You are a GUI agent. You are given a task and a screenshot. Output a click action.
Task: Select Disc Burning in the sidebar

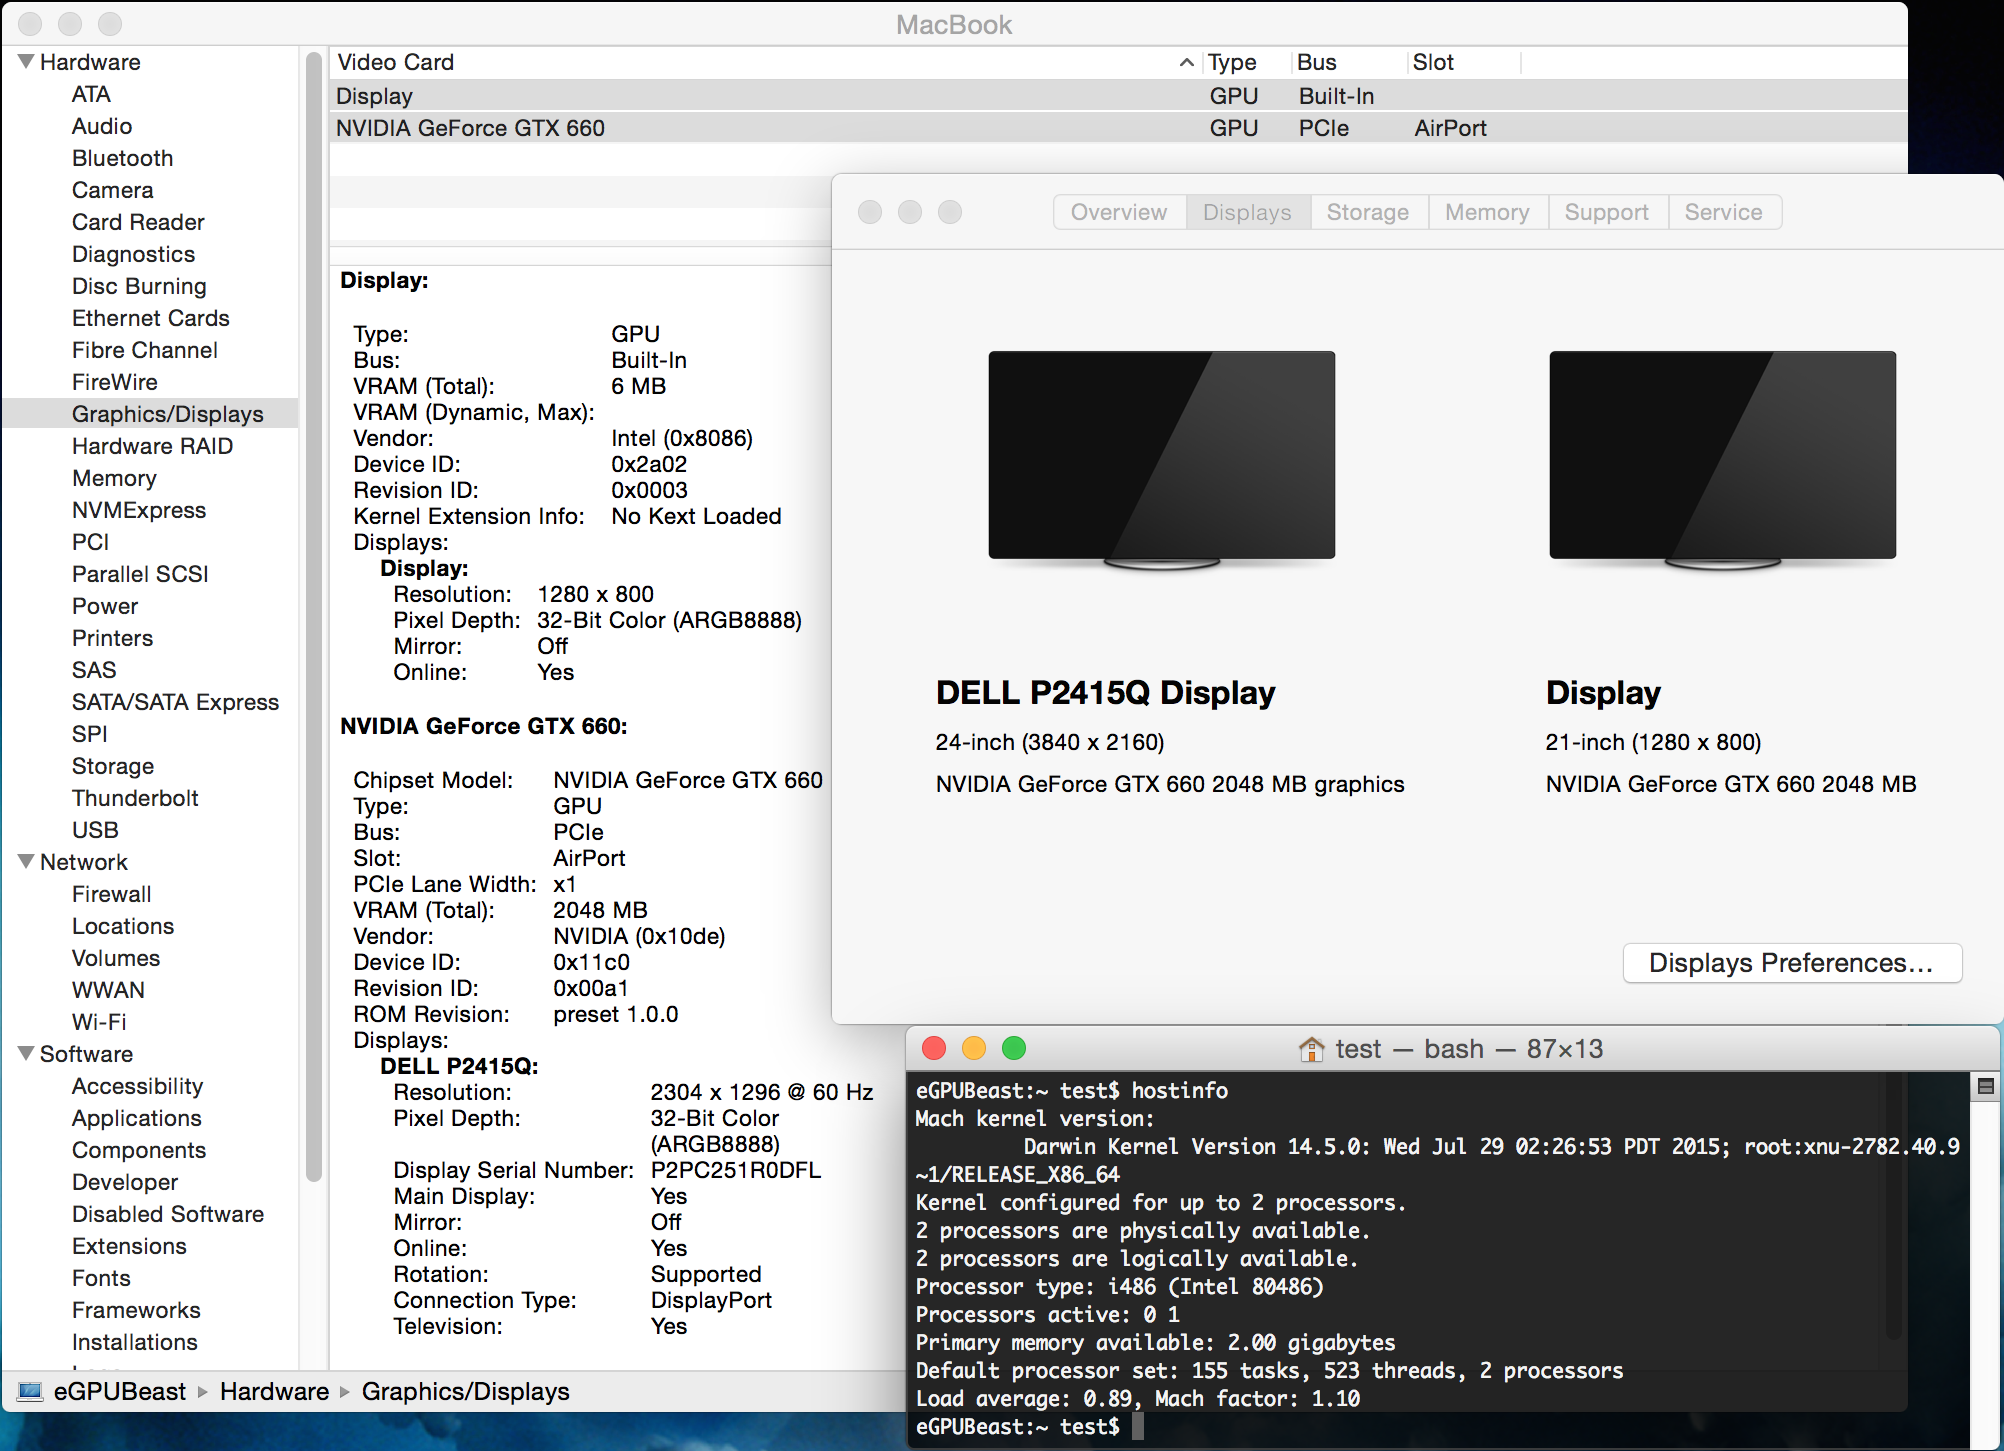[x=139, y=286]
